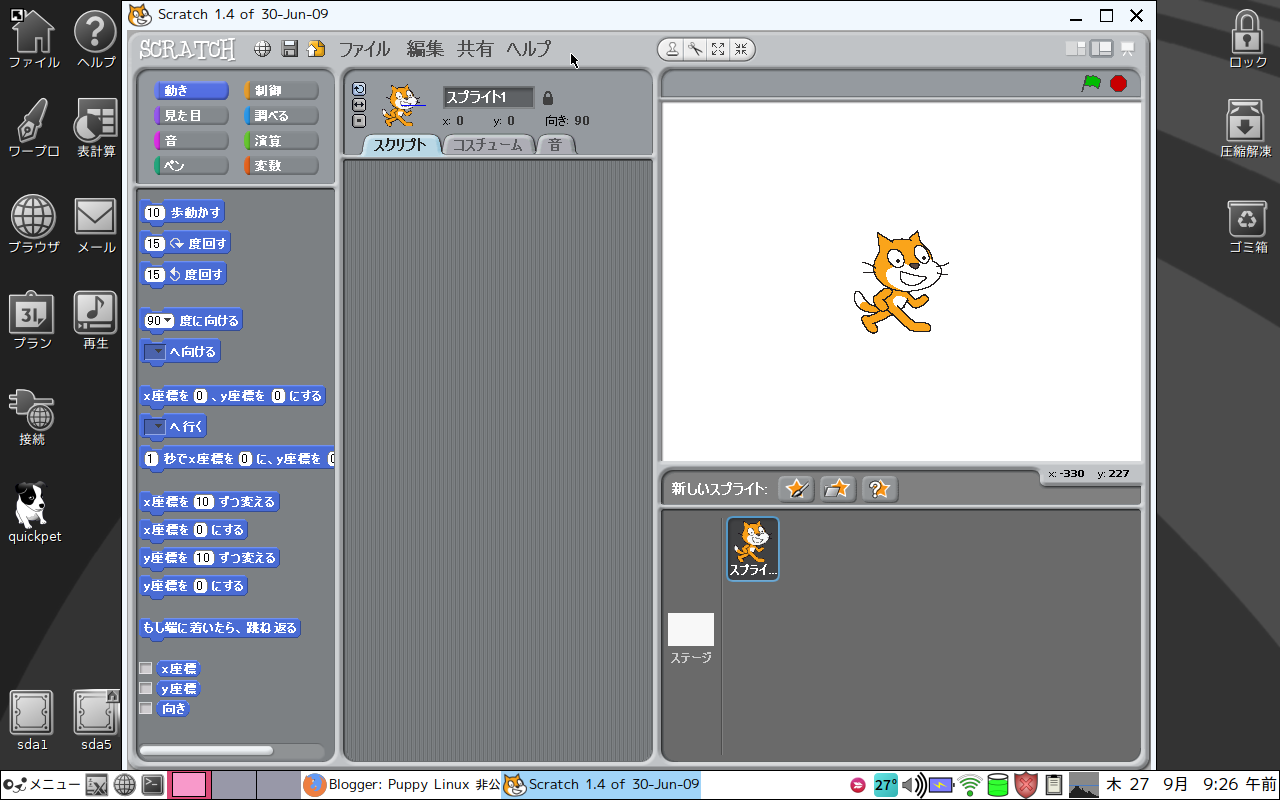This screenshot has height=800, width=1280.
Task: Click the floppy disk save project icon
Action: 290,49
